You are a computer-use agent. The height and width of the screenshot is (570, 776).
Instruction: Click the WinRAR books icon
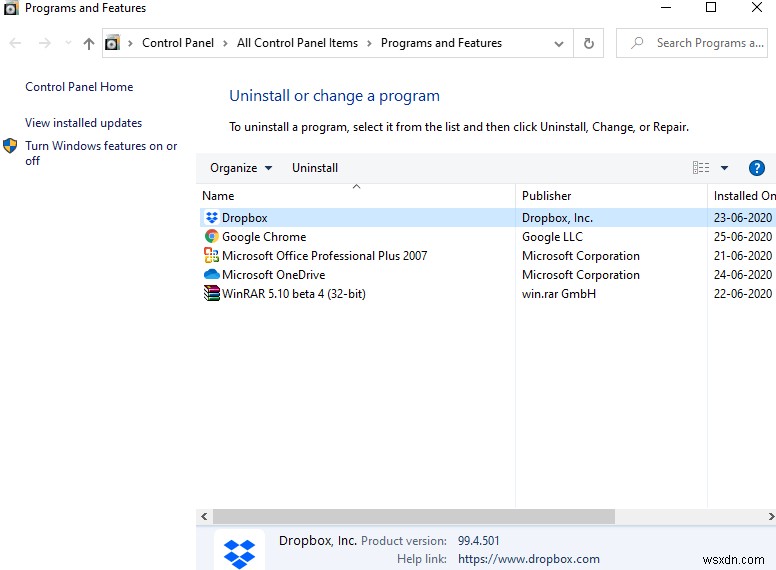coord(212,293)
